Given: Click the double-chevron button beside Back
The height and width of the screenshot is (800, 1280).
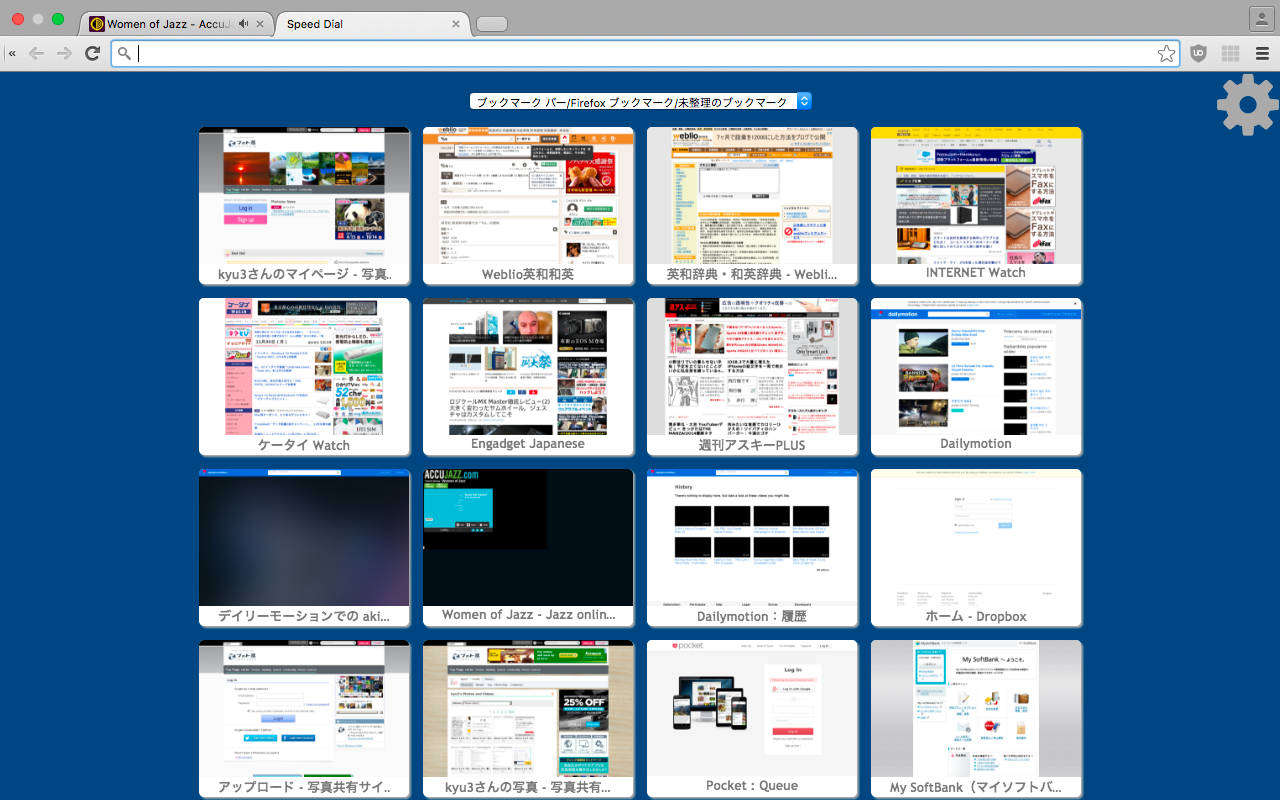Looking at the screenshot, I should pos(12,54).
